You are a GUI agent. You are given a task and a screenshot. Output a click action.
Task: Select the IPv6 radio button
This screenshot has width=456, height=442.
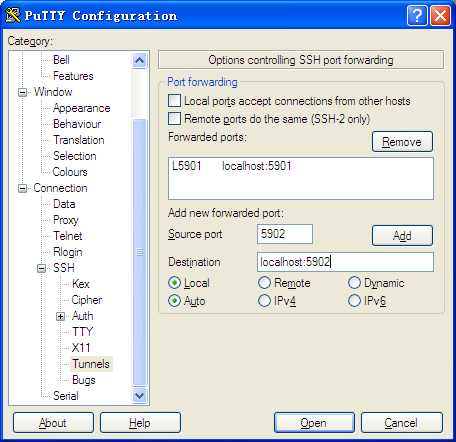click(354, 301)
